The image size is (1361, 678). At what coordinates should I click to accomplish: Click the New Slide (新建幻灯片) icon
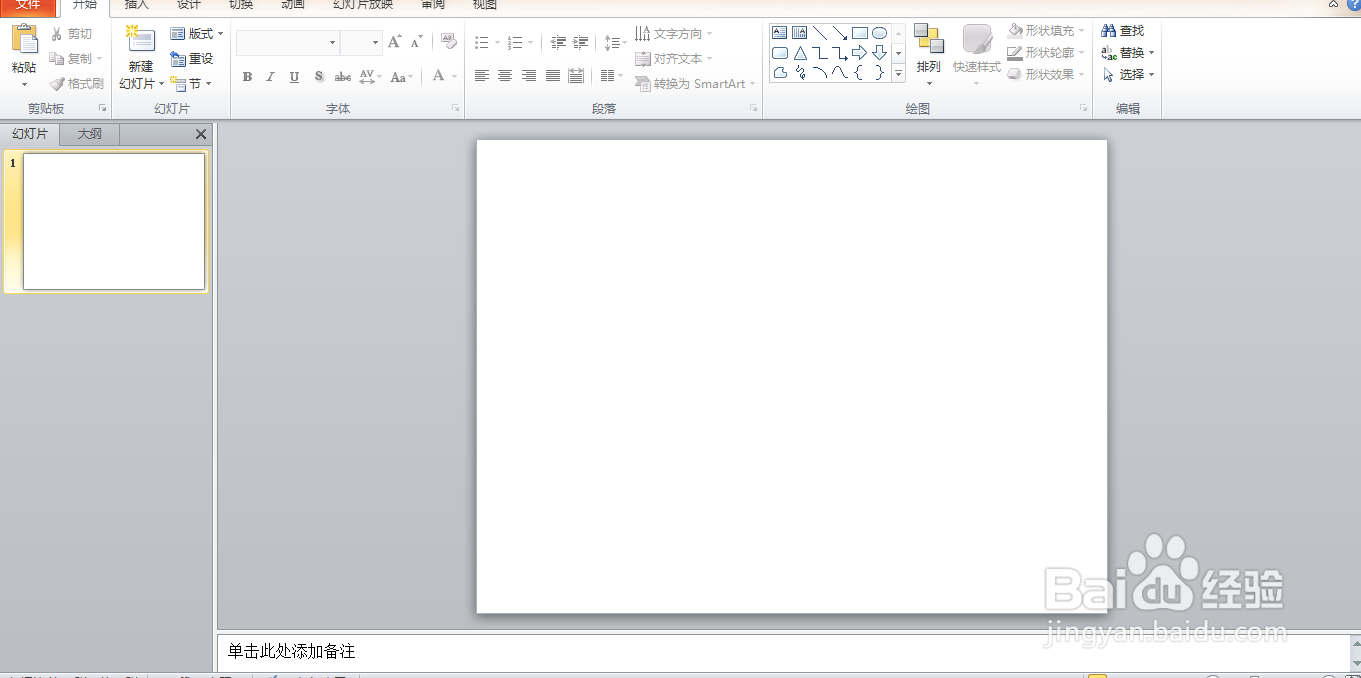[x=140, y=40]
